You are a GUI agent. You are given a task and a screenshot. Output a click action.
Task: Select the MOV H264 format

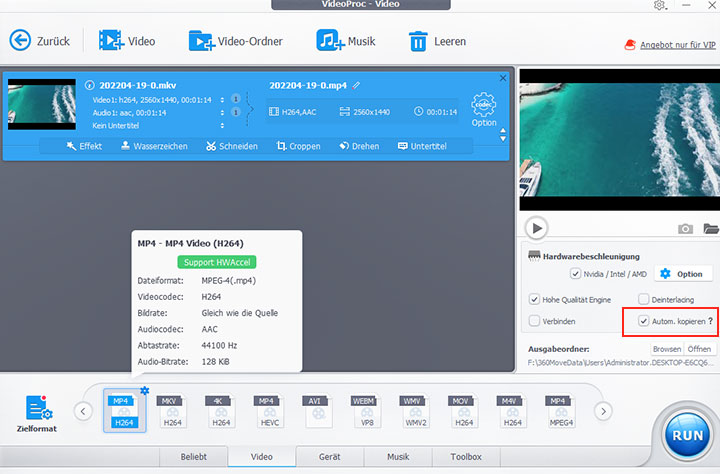click(x=463, y=411)
